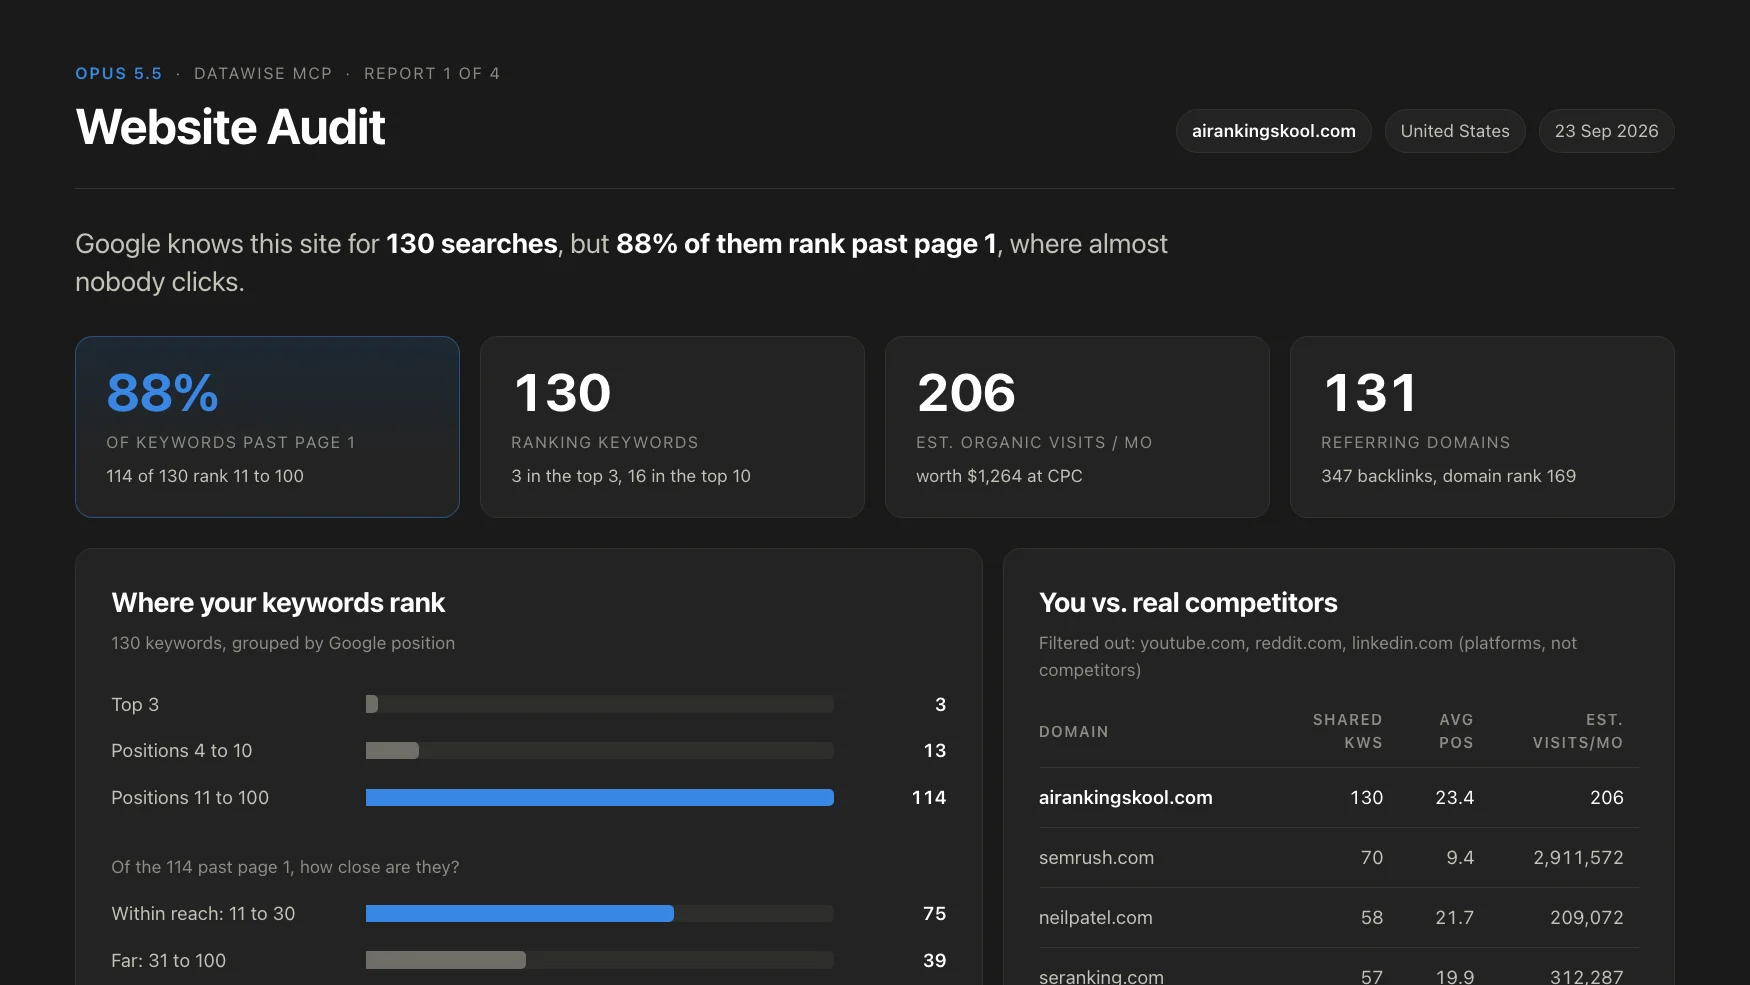Click the Positions 4 to 10 bar
This screenshot has height=985, width=1750.
pyautogui.click(x=600, y=750)
